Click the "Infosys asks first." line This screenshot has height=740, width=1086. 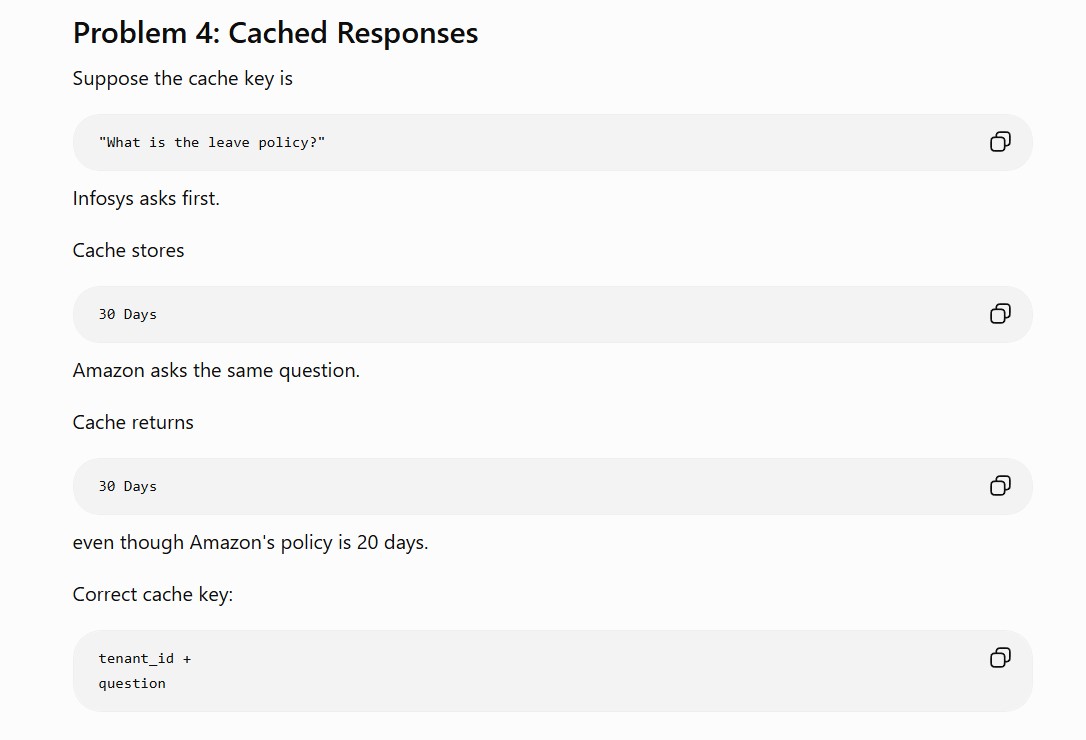click(x=146, y=198)
